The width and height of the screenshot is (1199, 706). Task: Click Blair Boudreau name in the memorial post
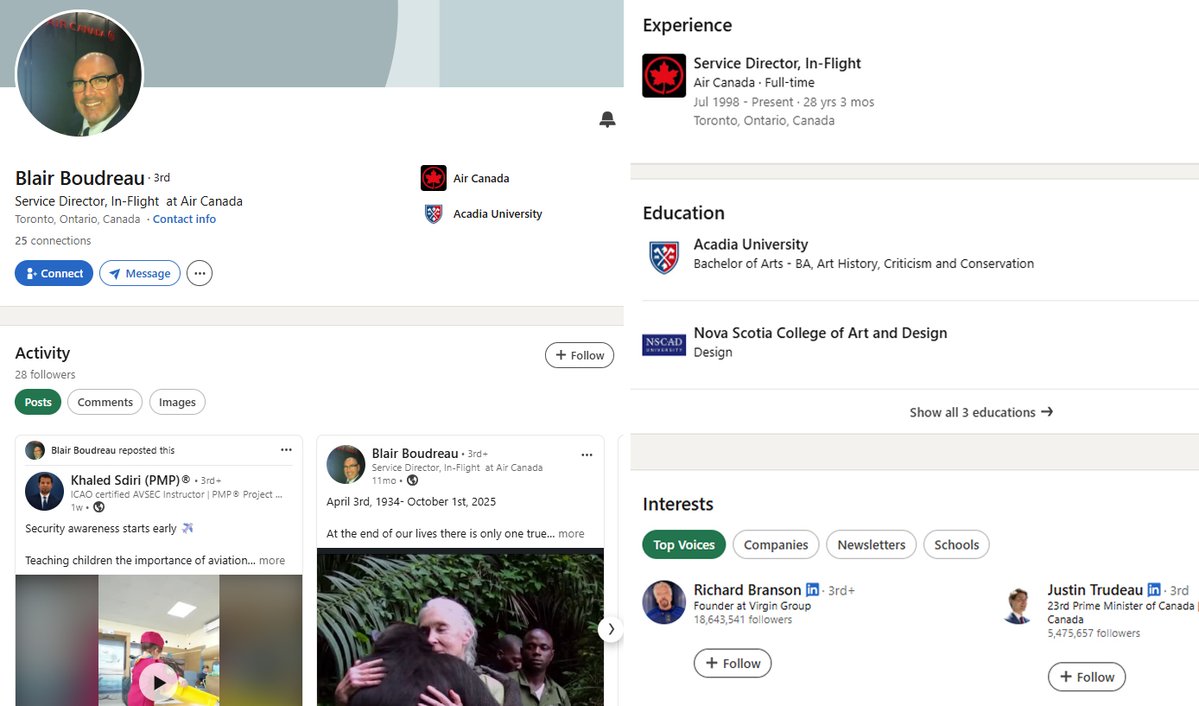tap(415, 454)
